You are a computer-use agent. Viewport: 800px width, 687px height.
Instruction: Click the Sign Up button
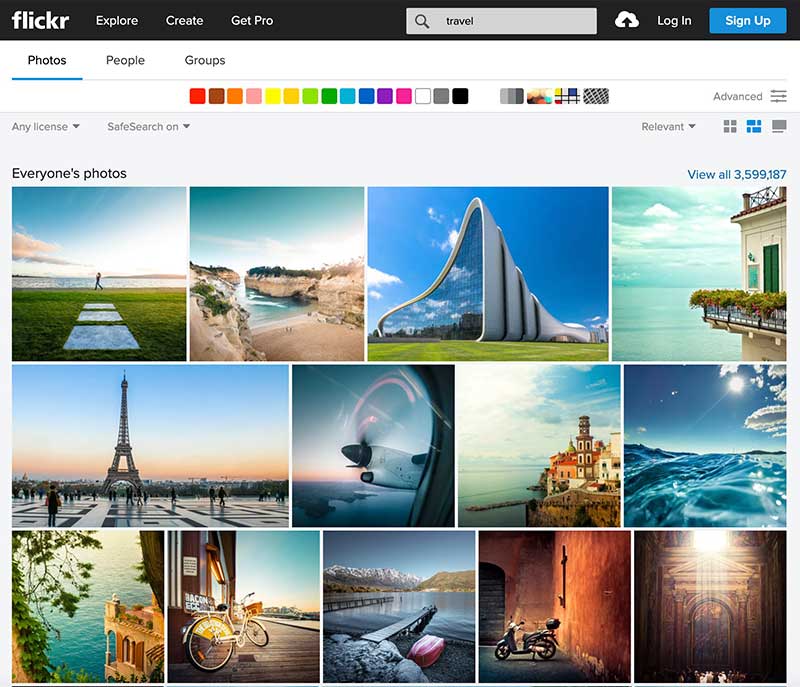click(x=747, y=20)
